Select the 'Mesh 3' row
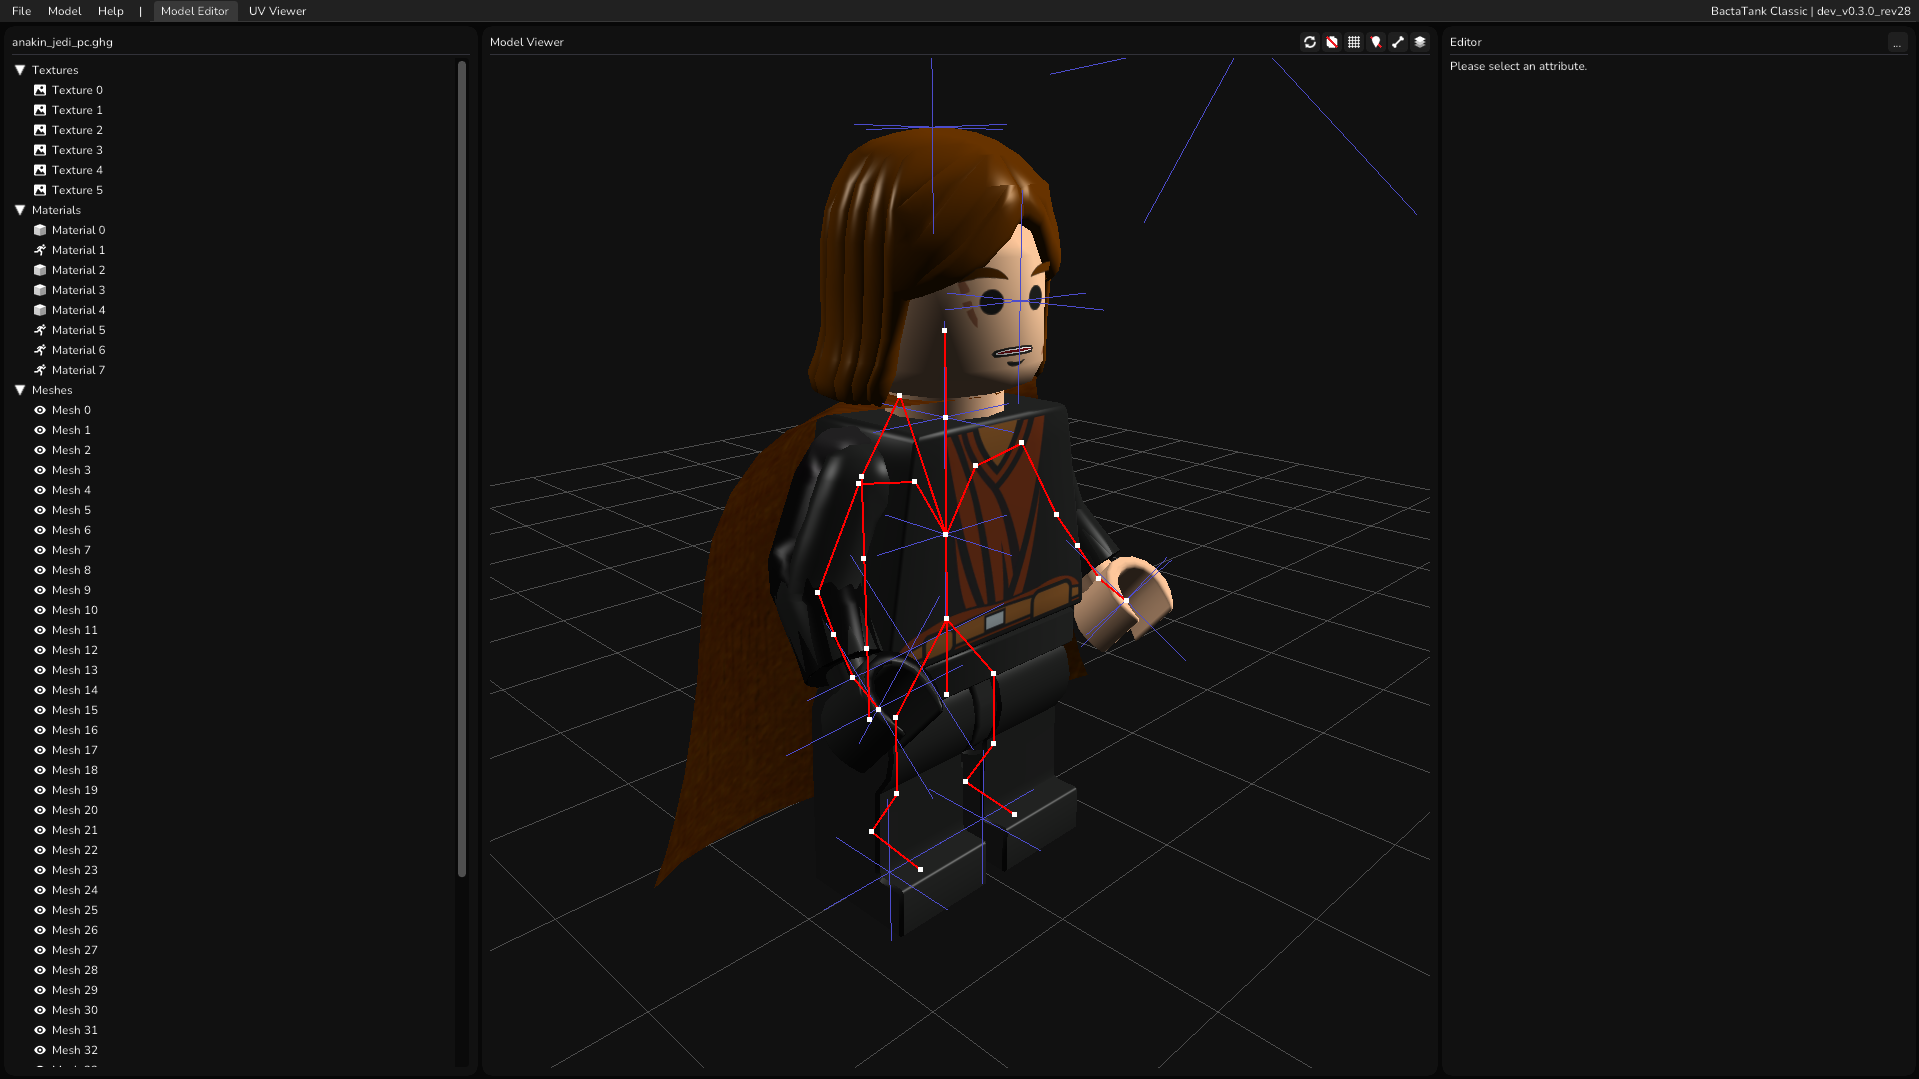Viewport: 1919px width, 1079px height. point(230,470)
